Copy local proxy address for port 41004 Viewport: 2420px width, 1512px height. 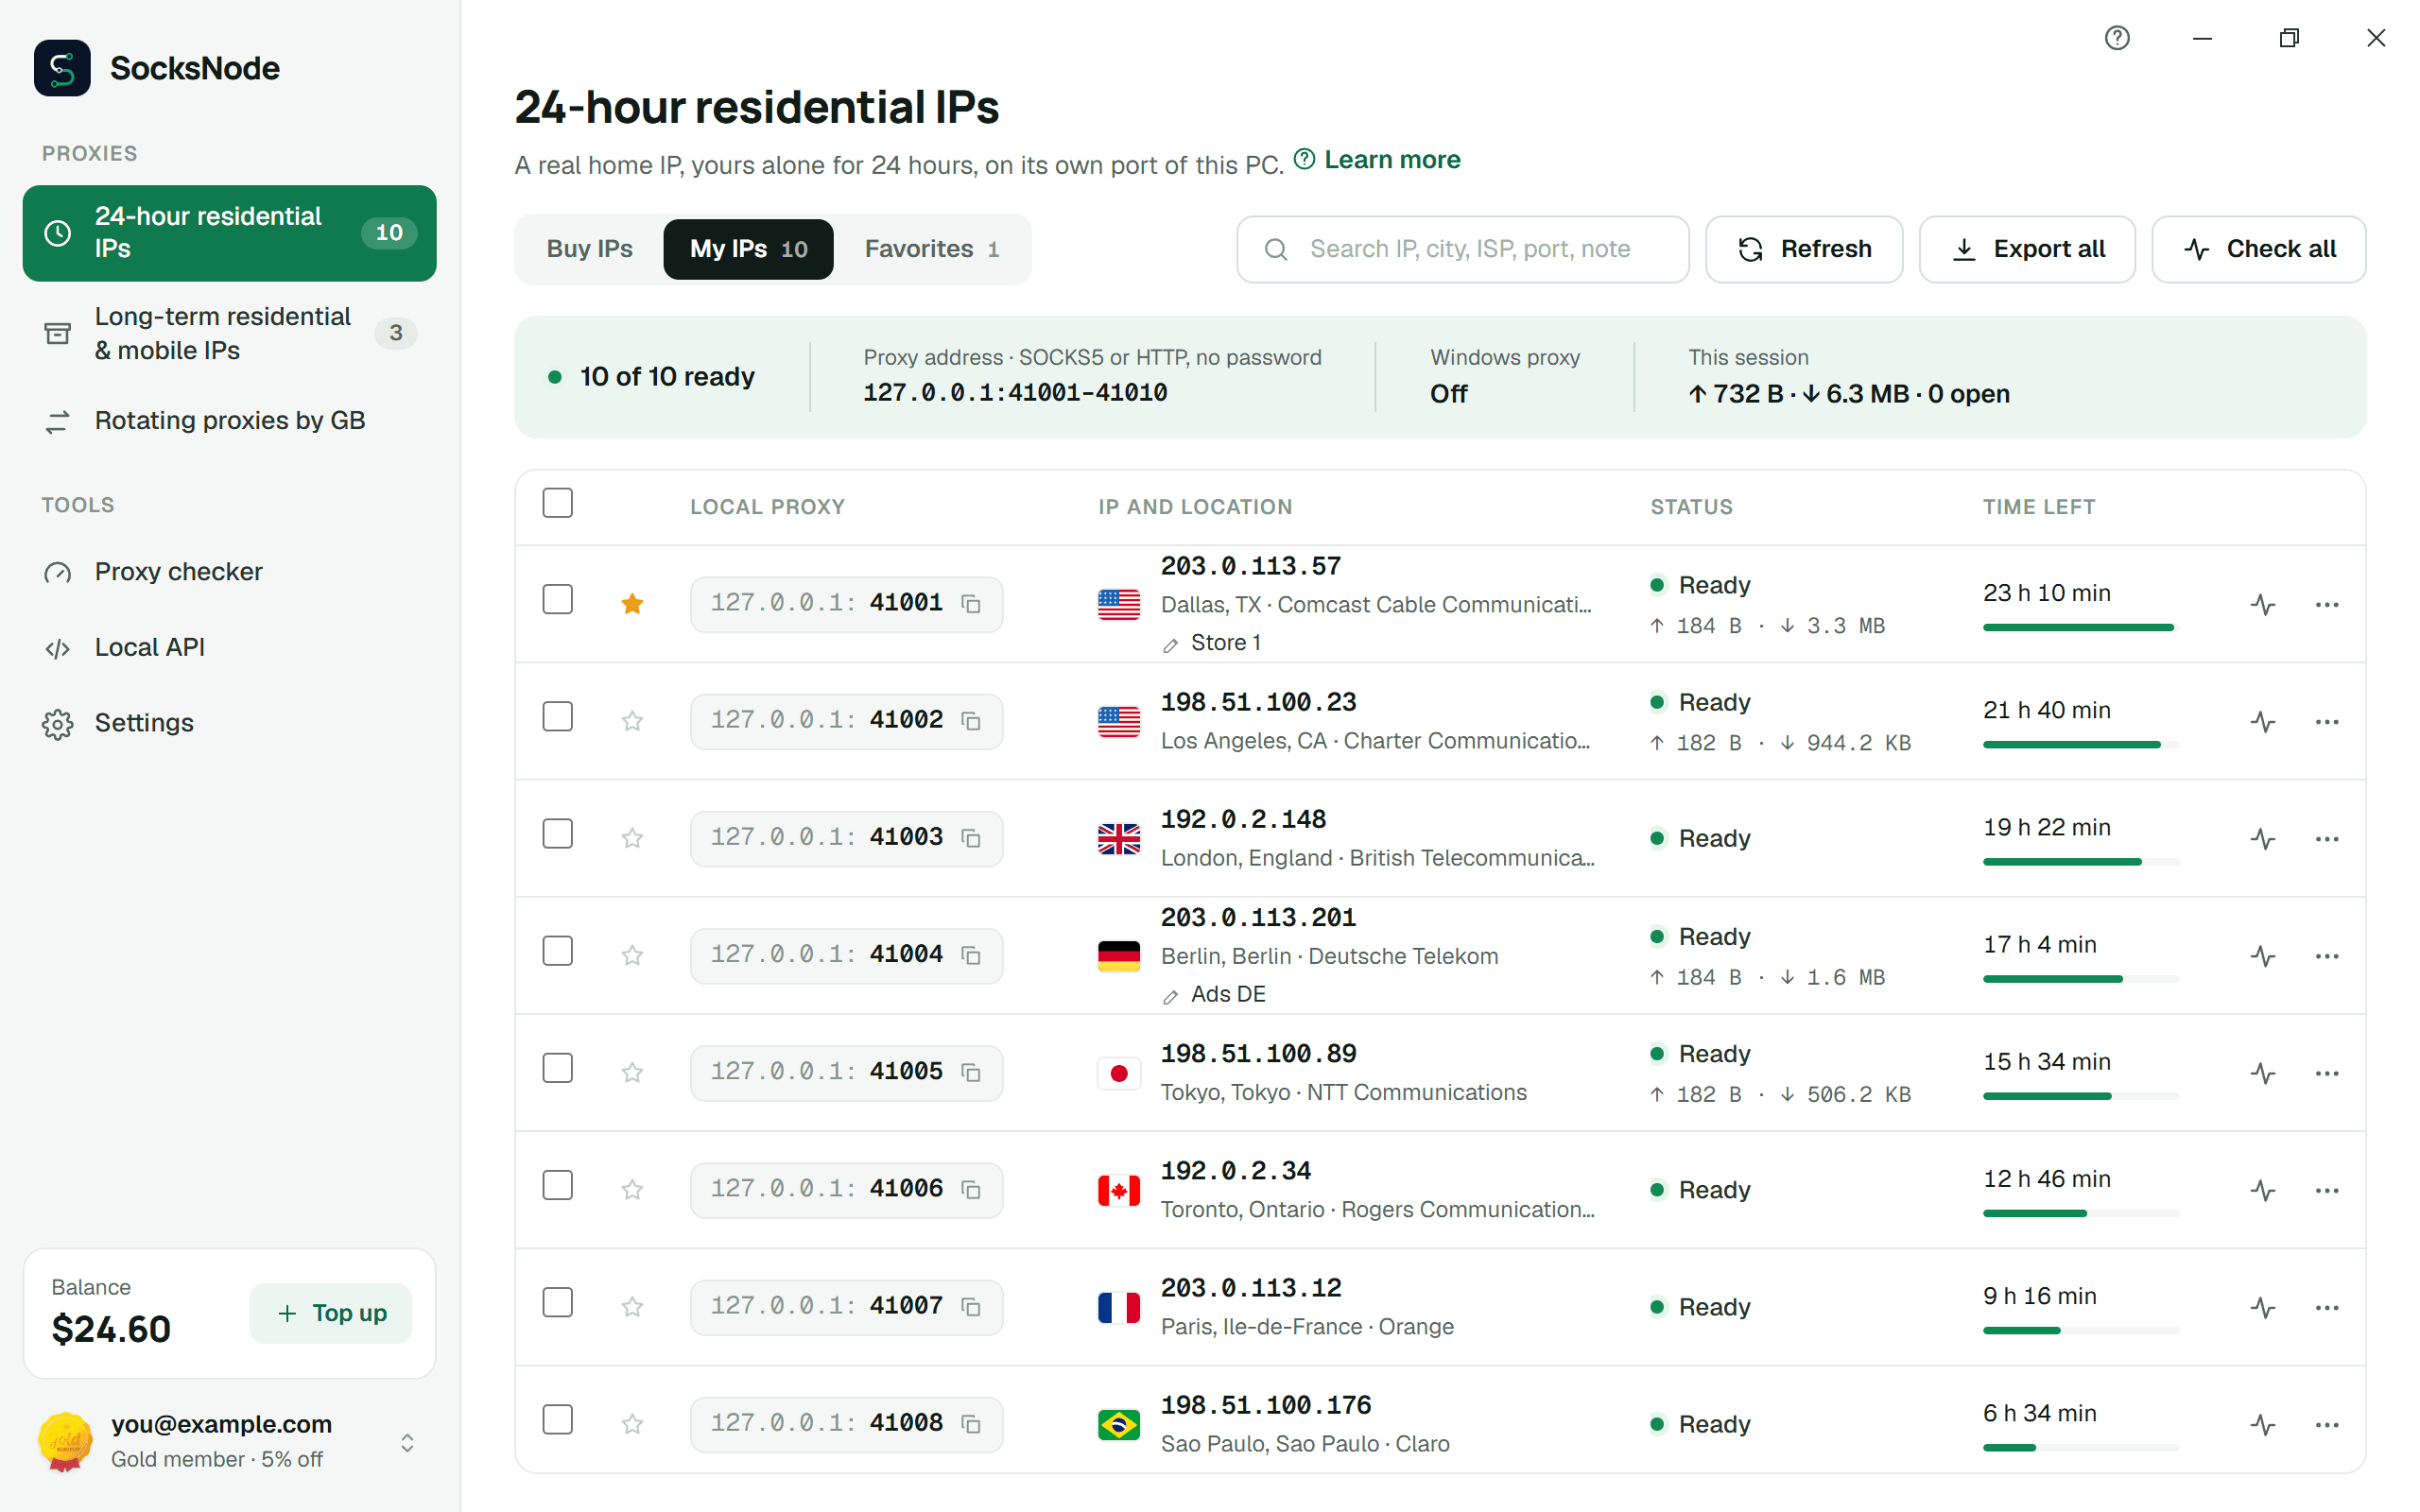970,955
